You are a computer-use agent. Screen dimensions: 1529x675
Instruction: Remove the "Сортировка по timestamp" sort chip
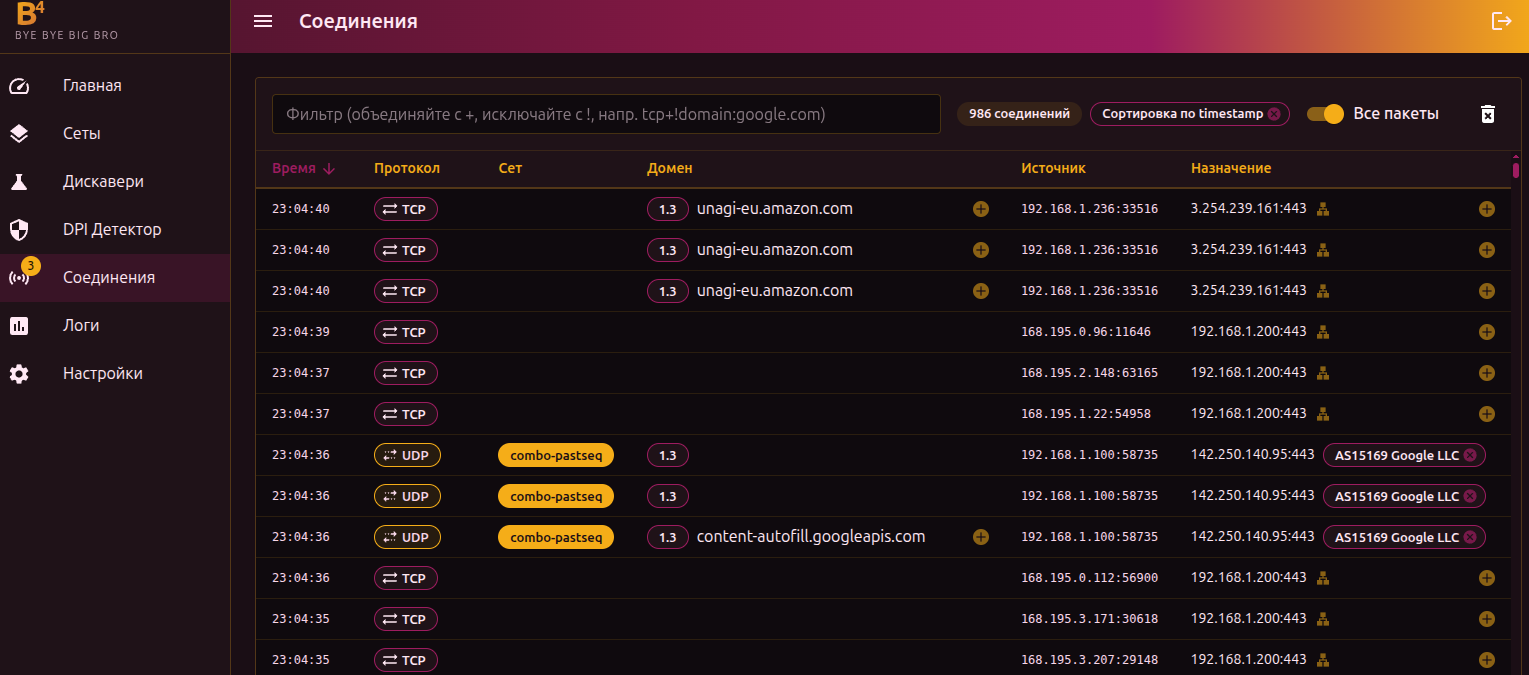pos(1273,114)
